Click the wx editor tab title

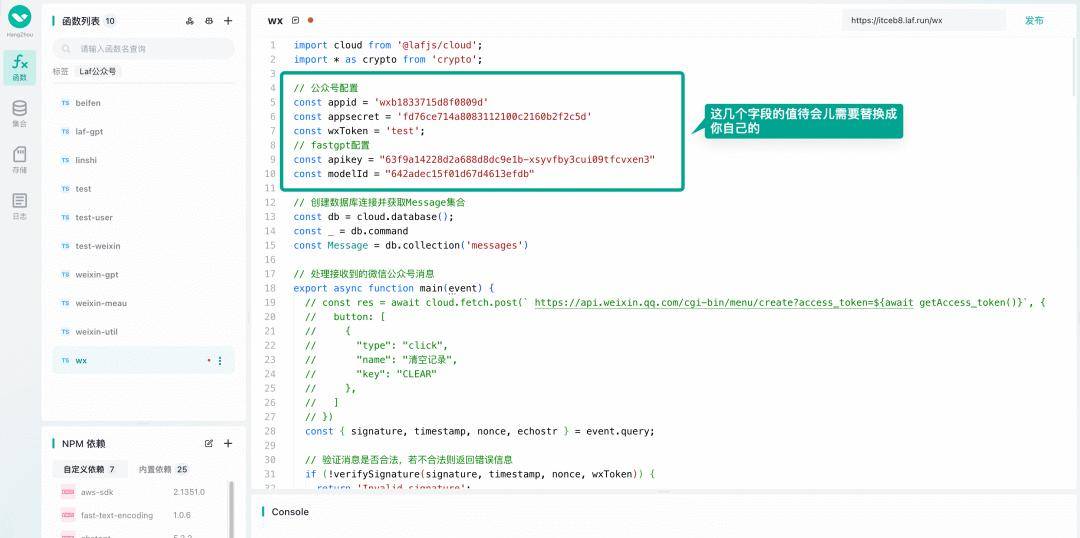click(275, 21)
